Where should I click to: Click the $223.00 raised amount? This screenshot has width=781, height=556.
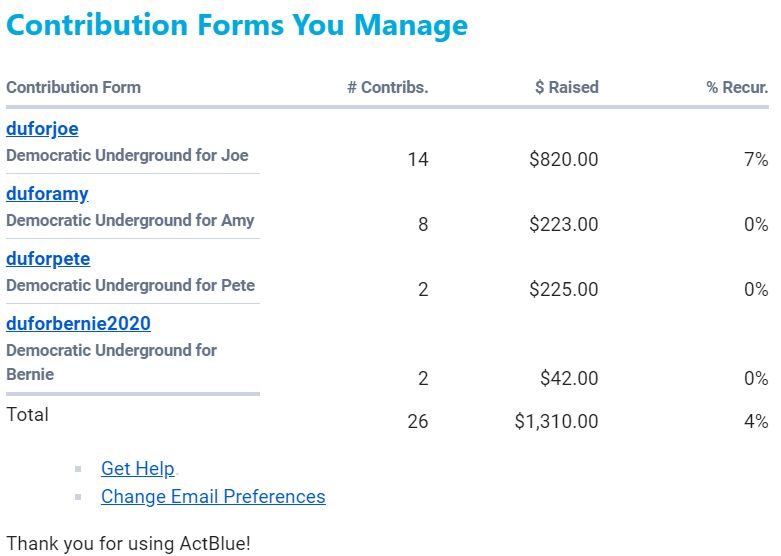pyautogui.click(x=564, y=225)
